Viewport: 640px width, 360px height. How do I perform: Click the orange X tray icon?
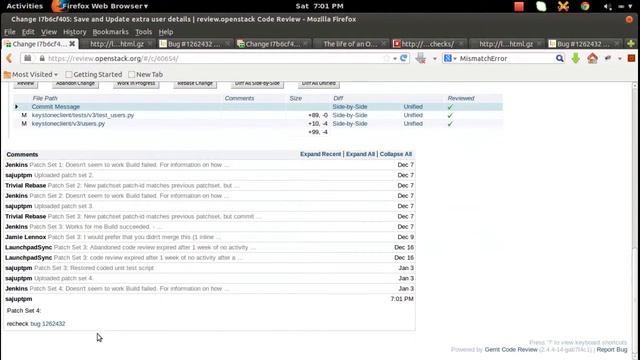[x=563, y=6]
